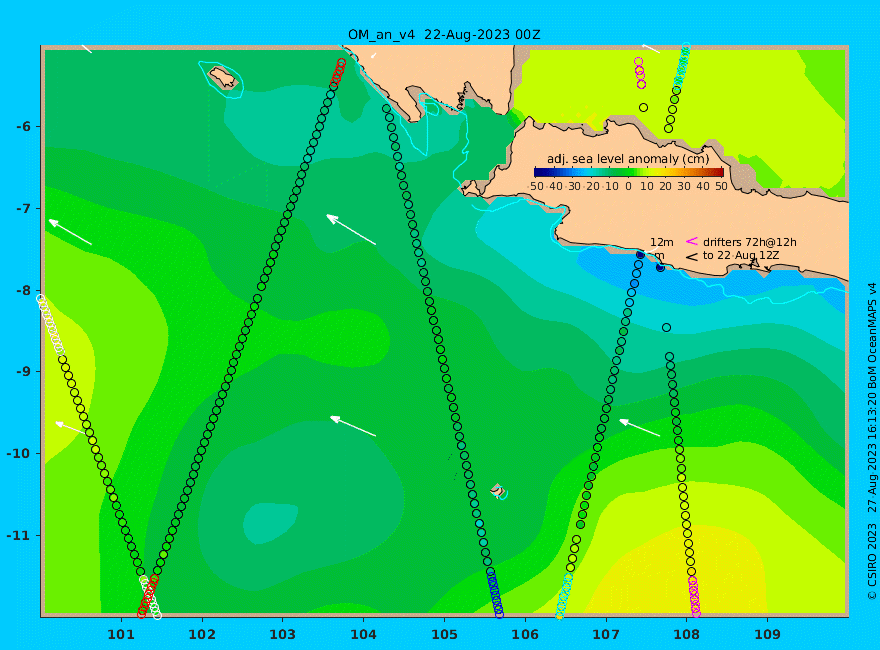Click the red circles at the top of the 103.7E track
Screen dimensions: 880x650
(x=338, y=74)
